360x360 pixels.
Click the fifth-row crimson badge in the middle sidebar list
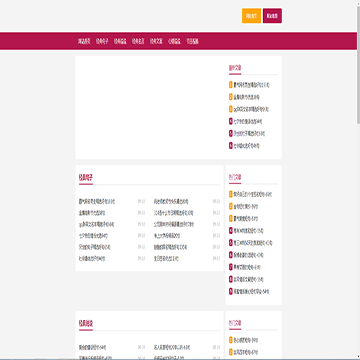[231, 243]
